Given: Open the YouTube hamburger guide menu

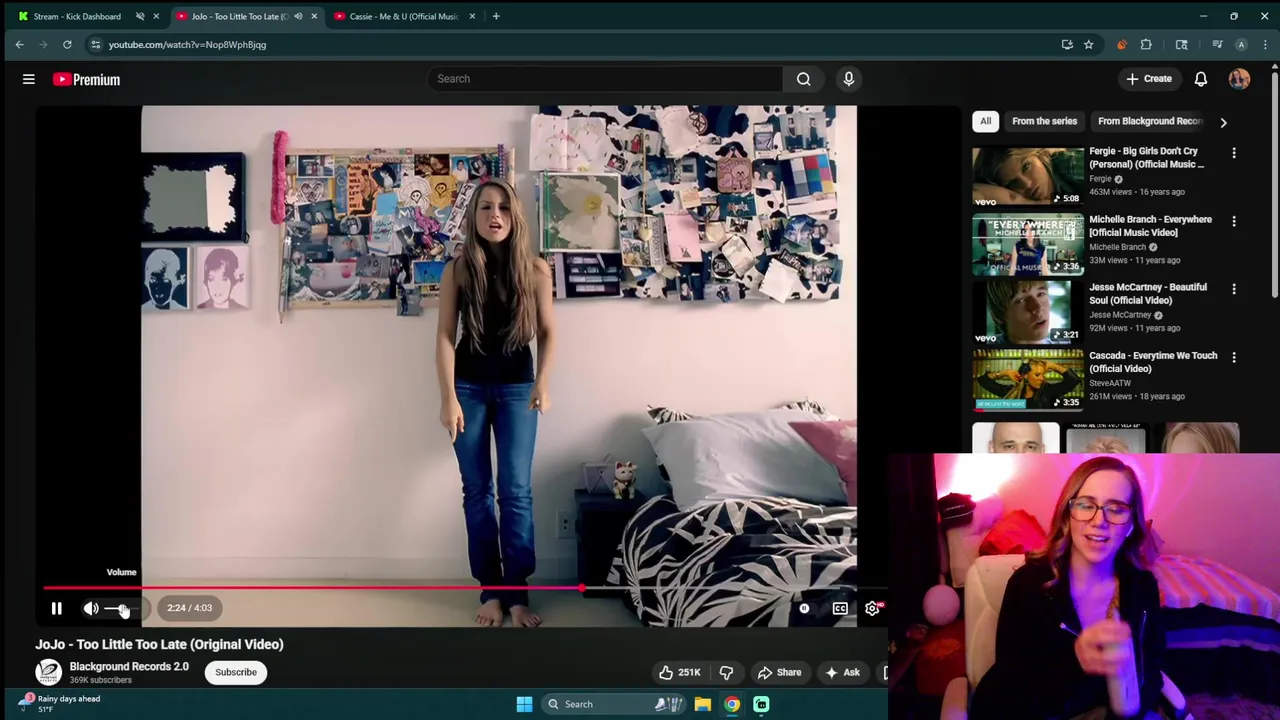Looking at the screenshot, I should [29, 79].
